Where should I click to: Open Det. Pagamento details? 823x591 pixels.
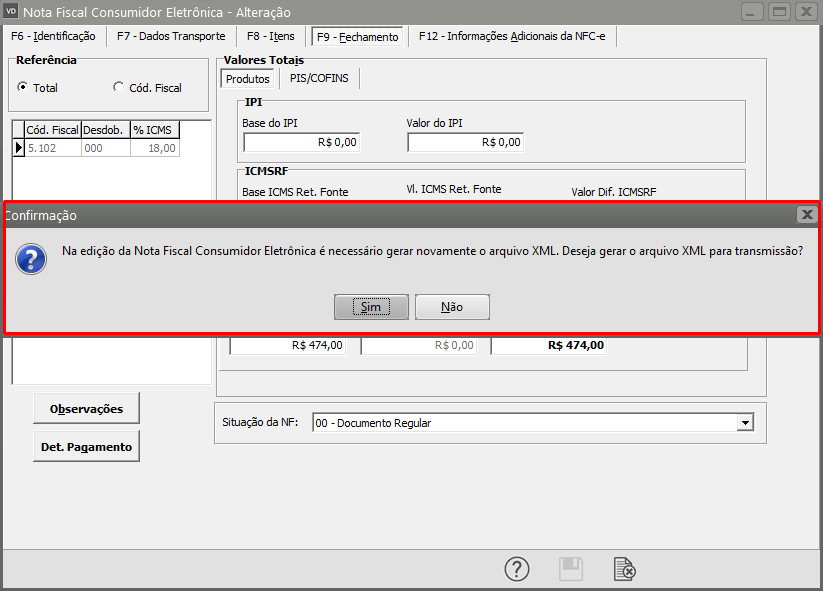pos(86,447)
